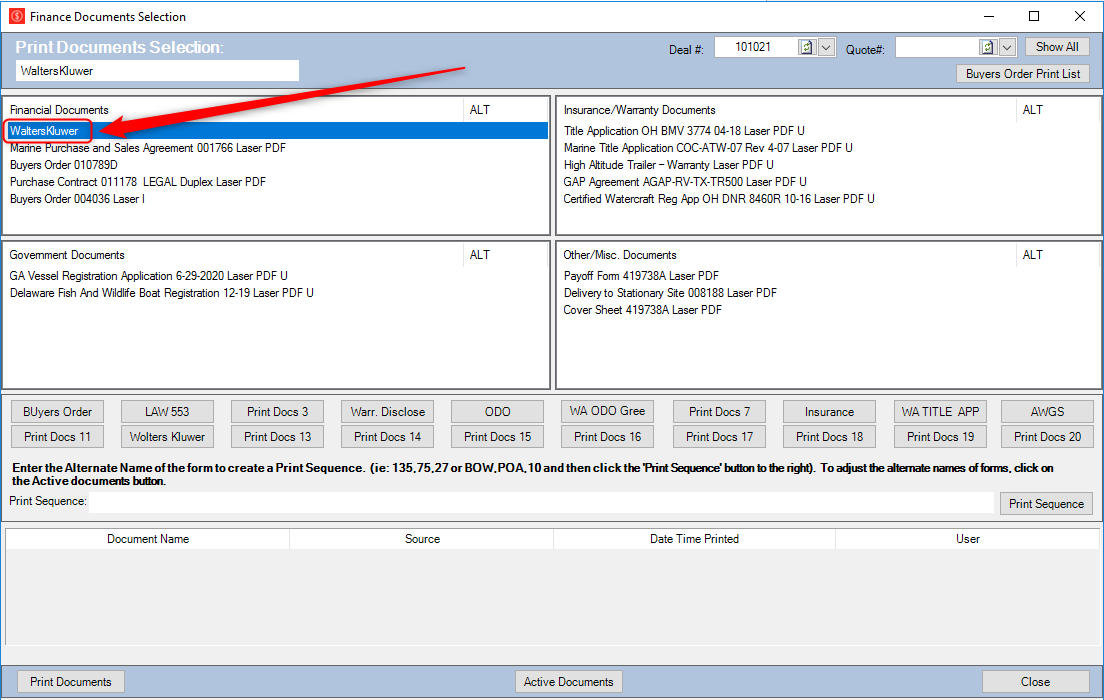
Task: Click the Print Docs 13 button
Action: click(277, 437)
